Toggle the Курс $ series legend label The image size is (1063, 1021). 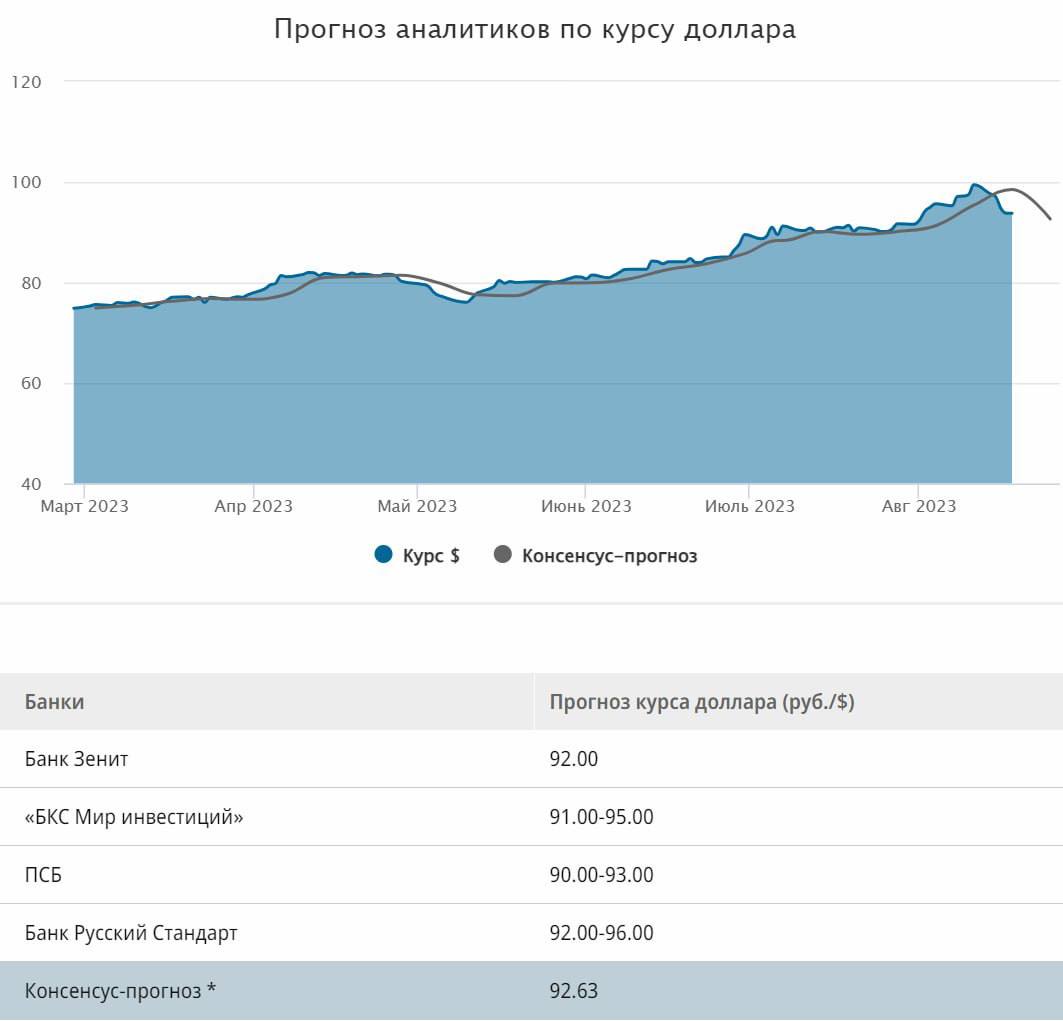tap(431, 556)
